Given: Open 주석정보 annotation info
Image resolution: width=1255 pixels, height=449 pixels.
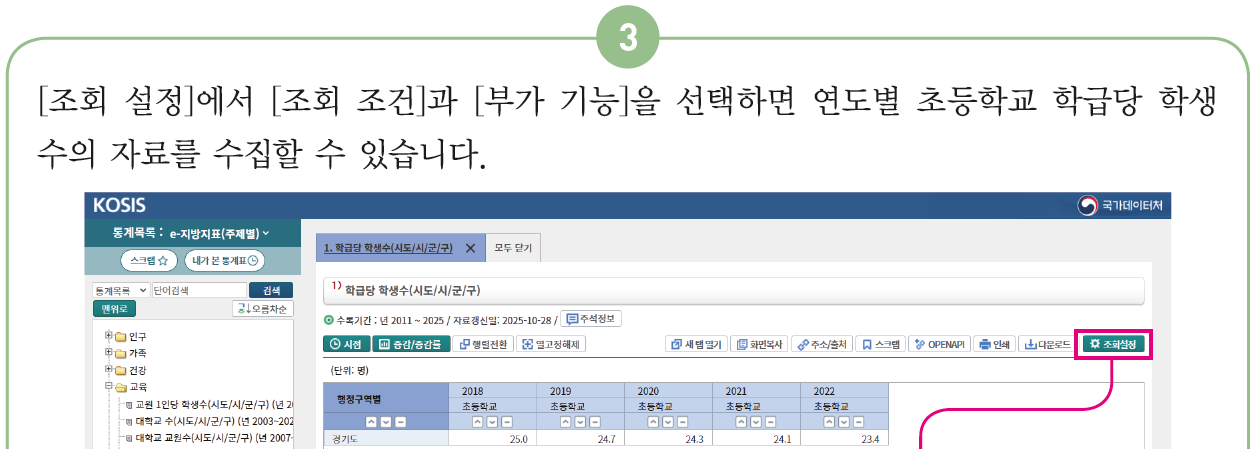Looking at the screenshot, I should [x=591, y=319].
